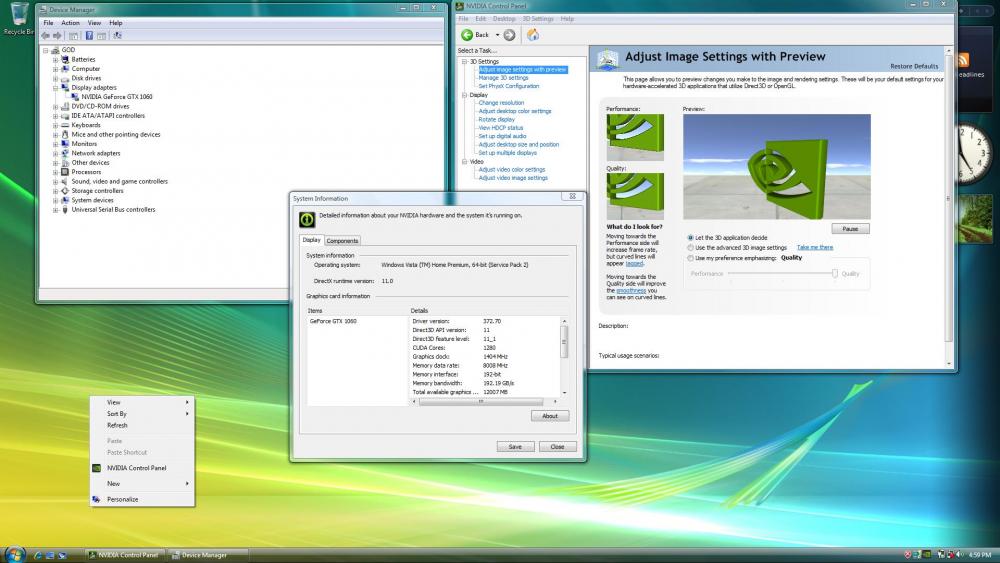Click the Universal Serial Bus controllers icon
Screen dimensions: 1000x563
pyautogui.click(x=65, y=209)
